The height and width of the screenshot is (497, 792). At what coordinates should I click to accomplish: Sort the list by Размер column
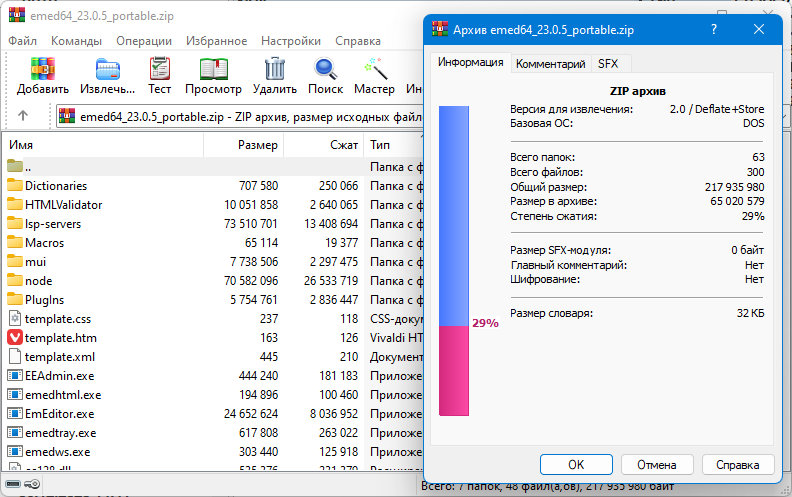(243, 145)
